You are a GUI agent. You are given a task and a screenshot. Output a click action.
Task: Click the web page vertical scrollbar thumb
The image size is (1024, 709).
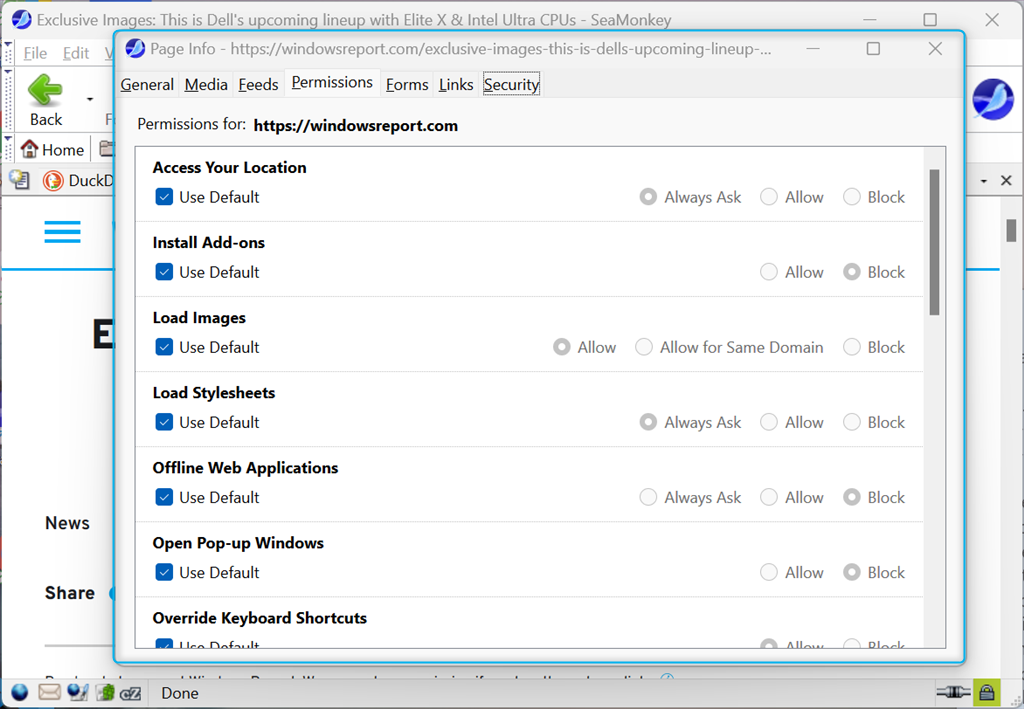(x=1011, y=230)
